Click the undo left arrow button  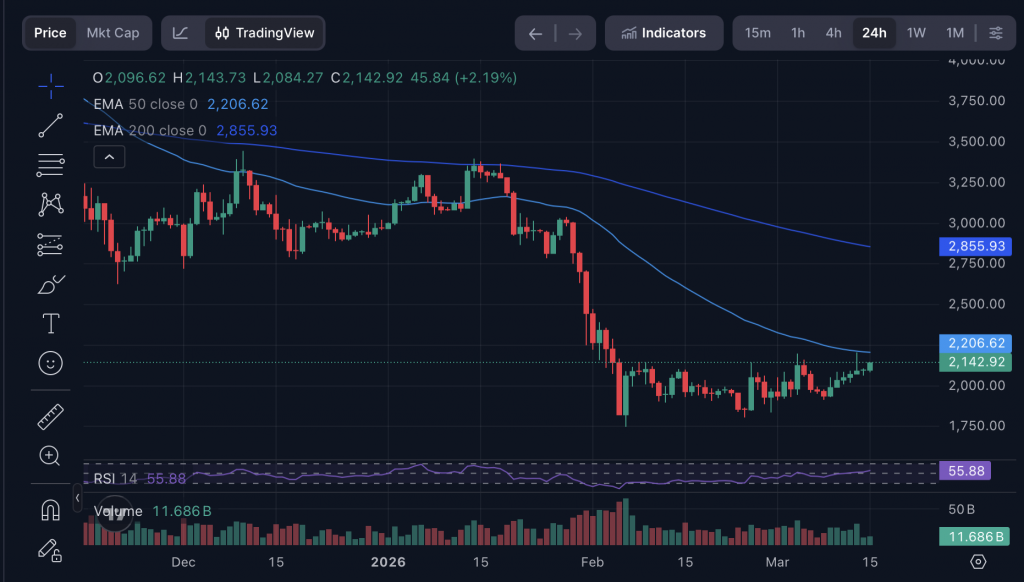point(535,34)
